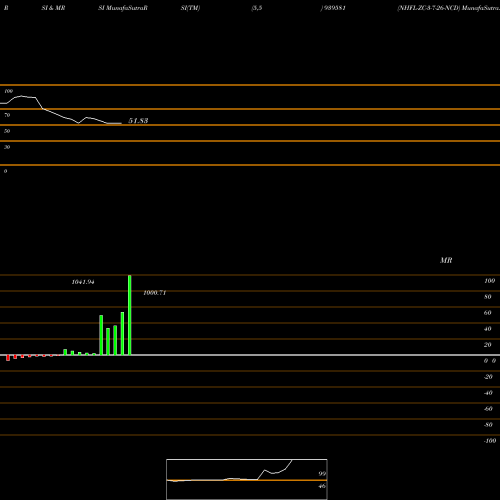Click the -100 label on MR axis
Screen dimensions: 500x500
click(x=490, y=441)
